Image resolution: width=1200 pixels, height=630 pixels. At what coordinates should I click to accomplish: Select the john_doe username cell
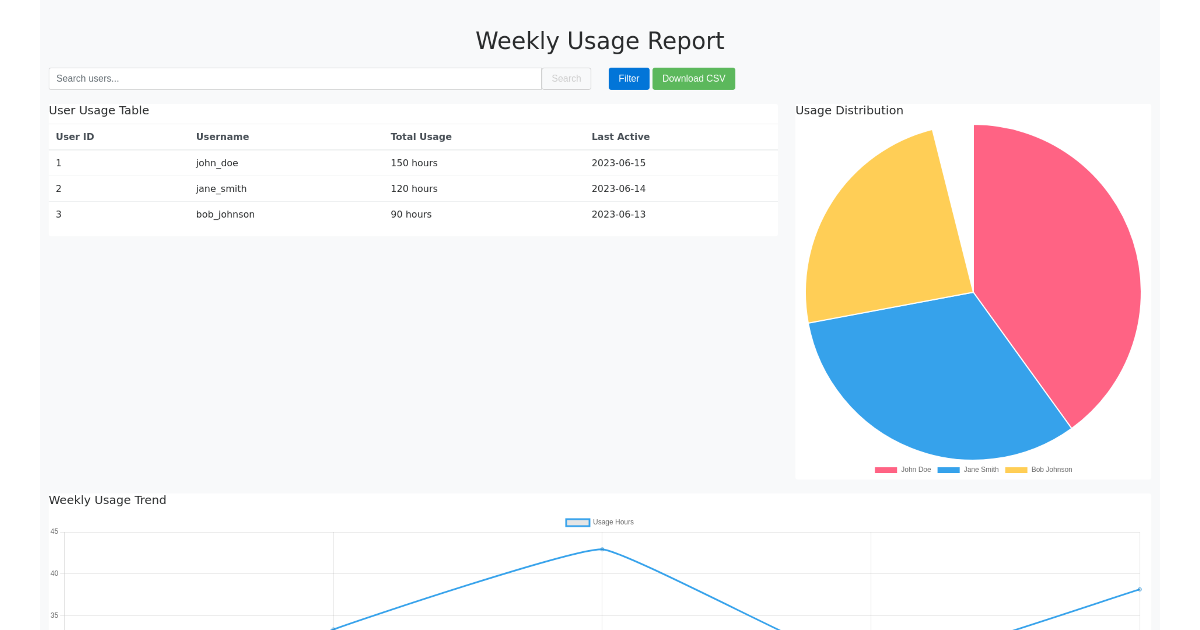pyautogui.click(x=217, y=163)
